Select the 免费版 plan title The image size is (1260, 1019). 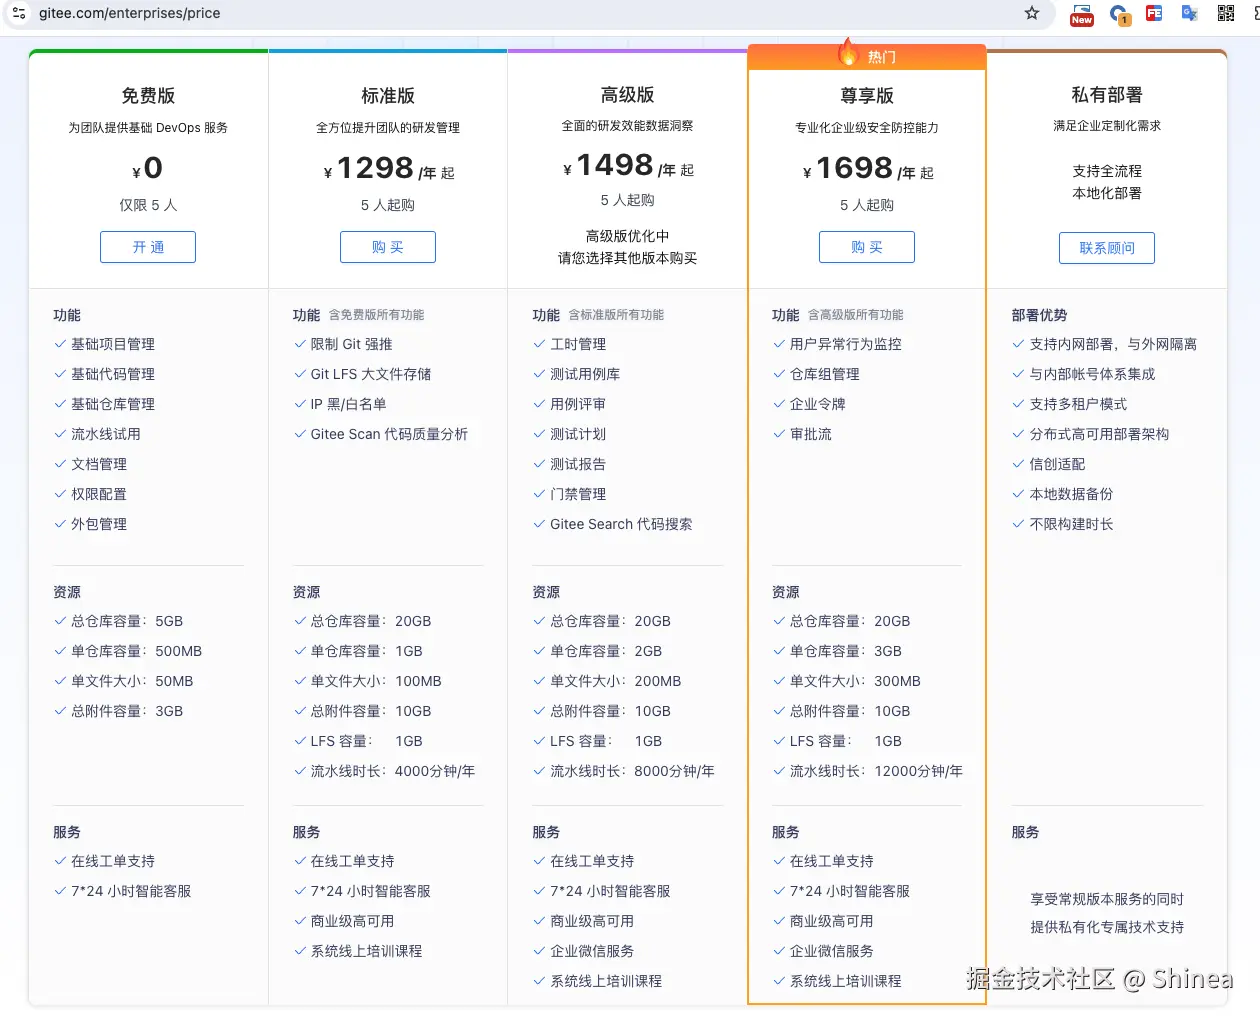pyautogui.click(x=148, y=96)
